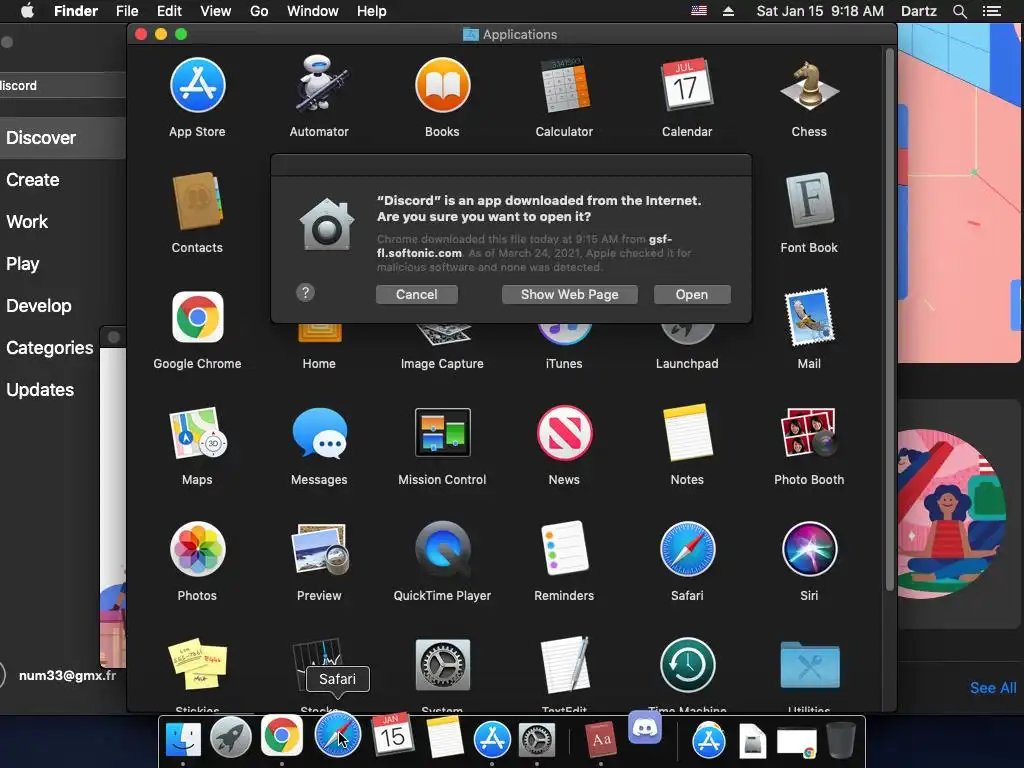This screenshot has width=1024, height=768.
Task: Click the Applications window vertical scrollbar
Action: [889, 320]
